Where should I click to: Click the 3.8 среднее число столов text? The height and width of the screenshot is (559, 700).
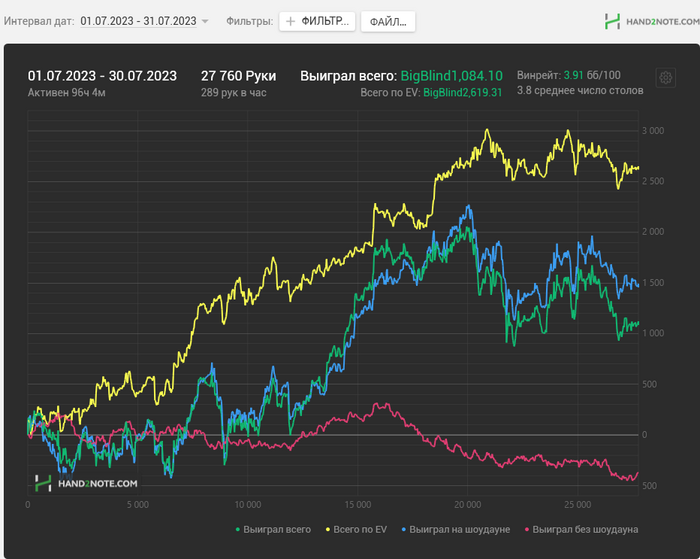pyautogui.click(x=580, y=90)
